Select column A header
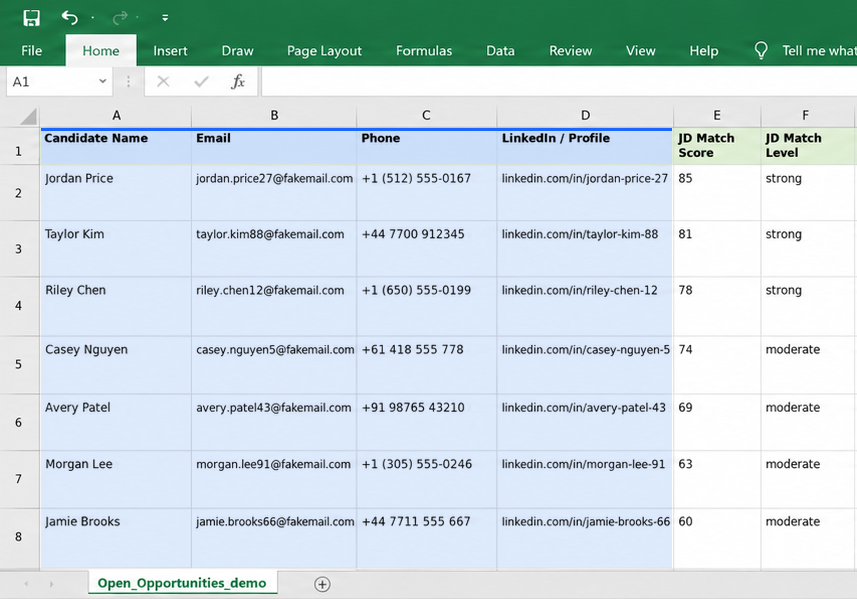 coord(116,115)
